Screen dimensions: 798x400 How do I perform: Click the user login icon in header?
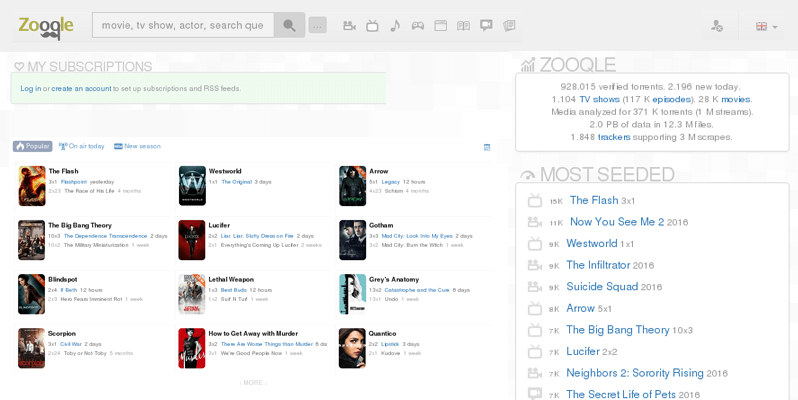coord(717,26)
